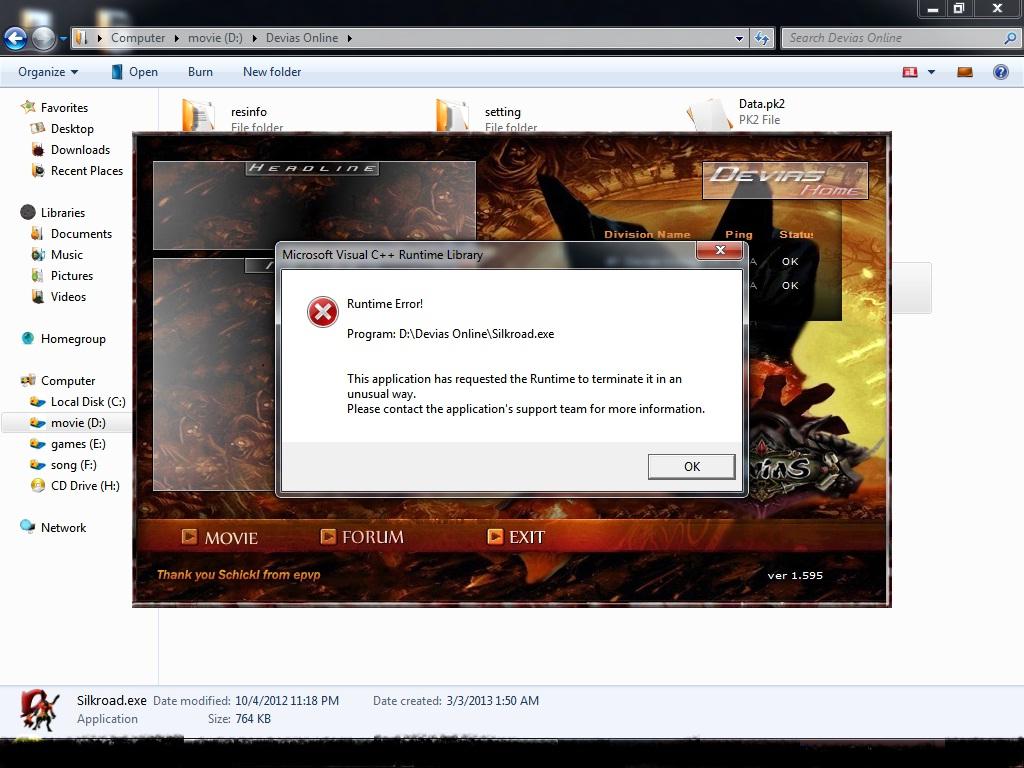
Task: Click Computer in the address breadcrumb
Action: [138, 38]
